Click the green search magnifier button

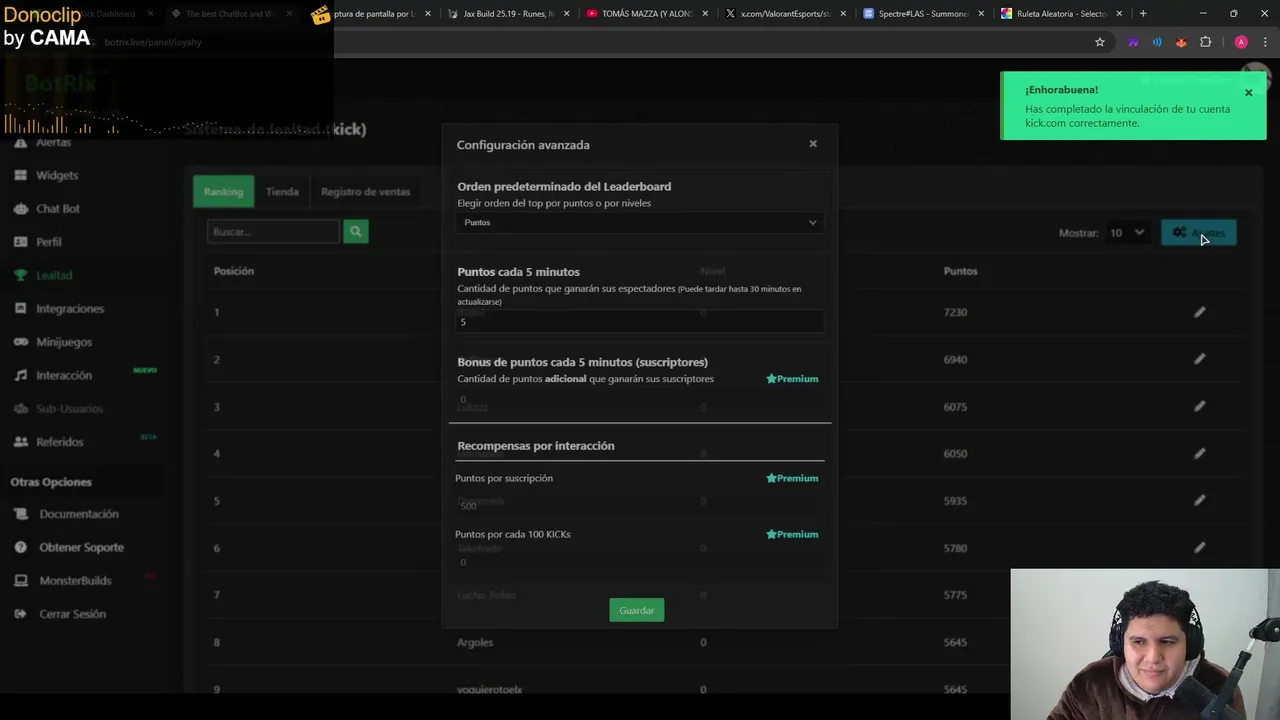click(355, 232)
